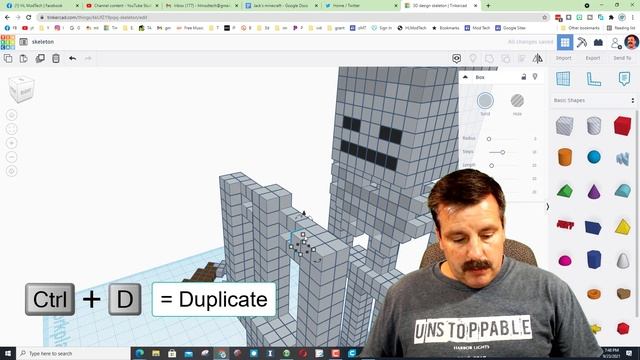Adjust the Radius slider
Viewport: 640px width, 360px height.
[x=489, y=139]
